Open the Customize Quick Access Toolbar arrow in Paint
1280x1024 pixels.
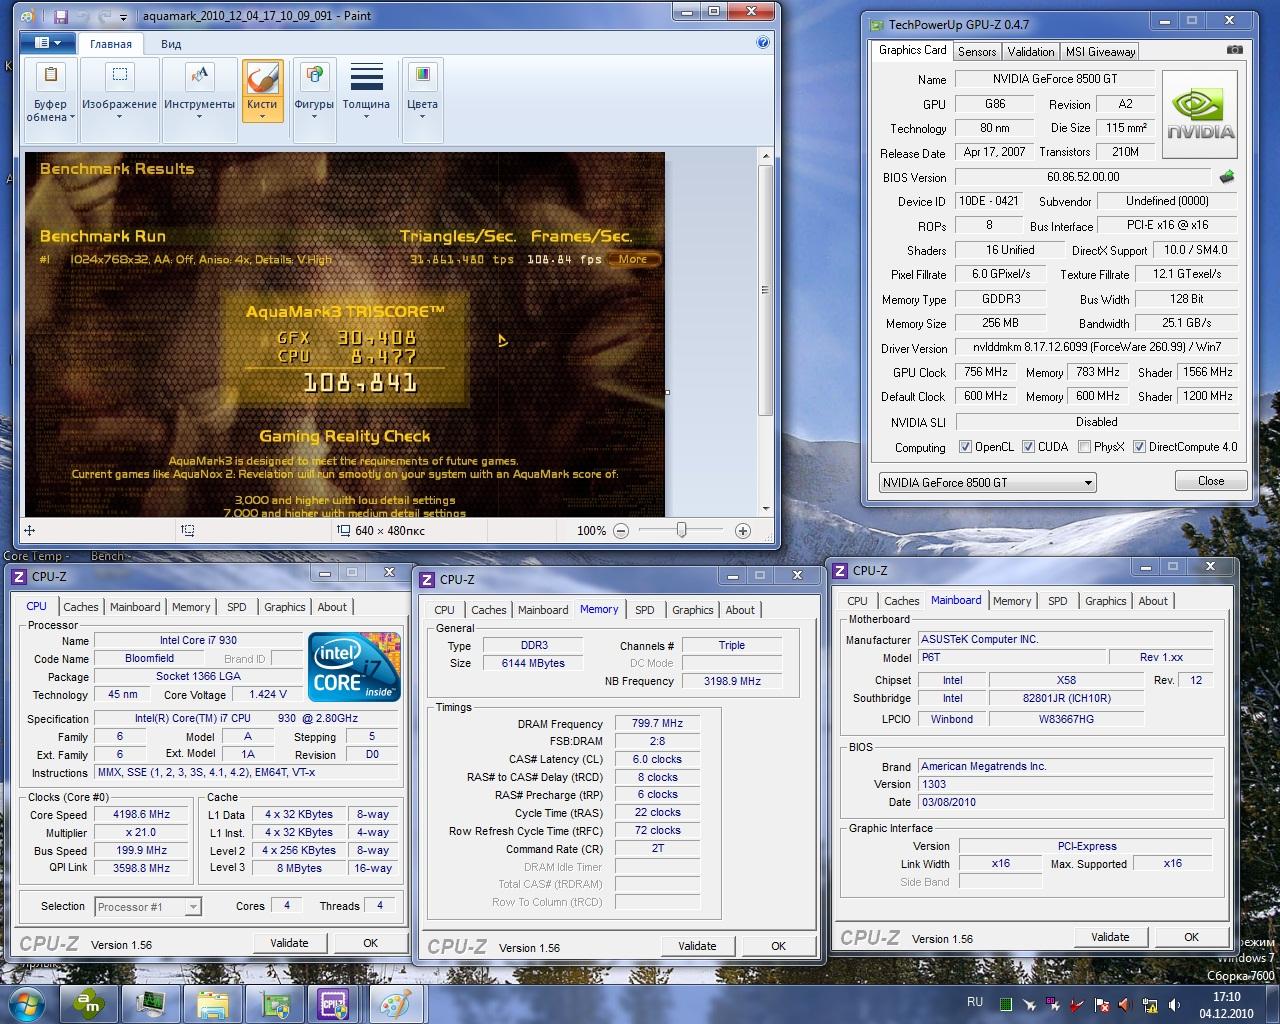(123, 17)
